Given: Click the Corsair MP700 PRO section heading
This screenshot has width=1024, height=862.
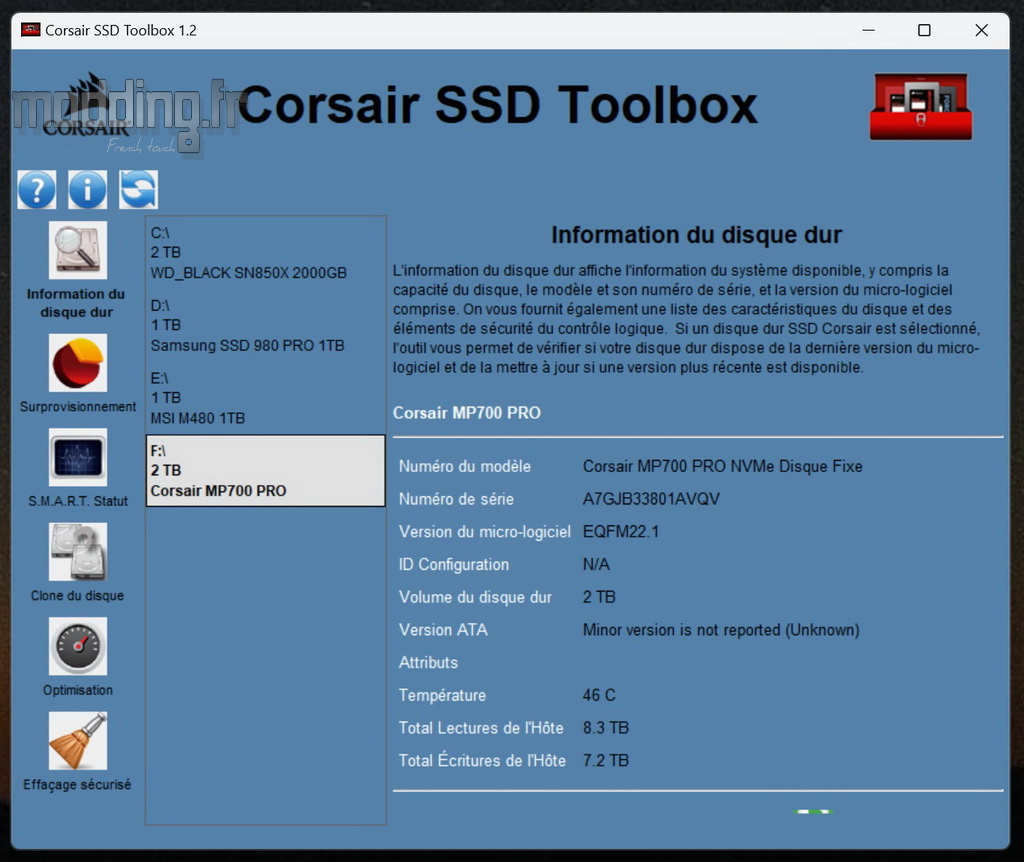Looking at the screenshot, I should pos(467,413).
